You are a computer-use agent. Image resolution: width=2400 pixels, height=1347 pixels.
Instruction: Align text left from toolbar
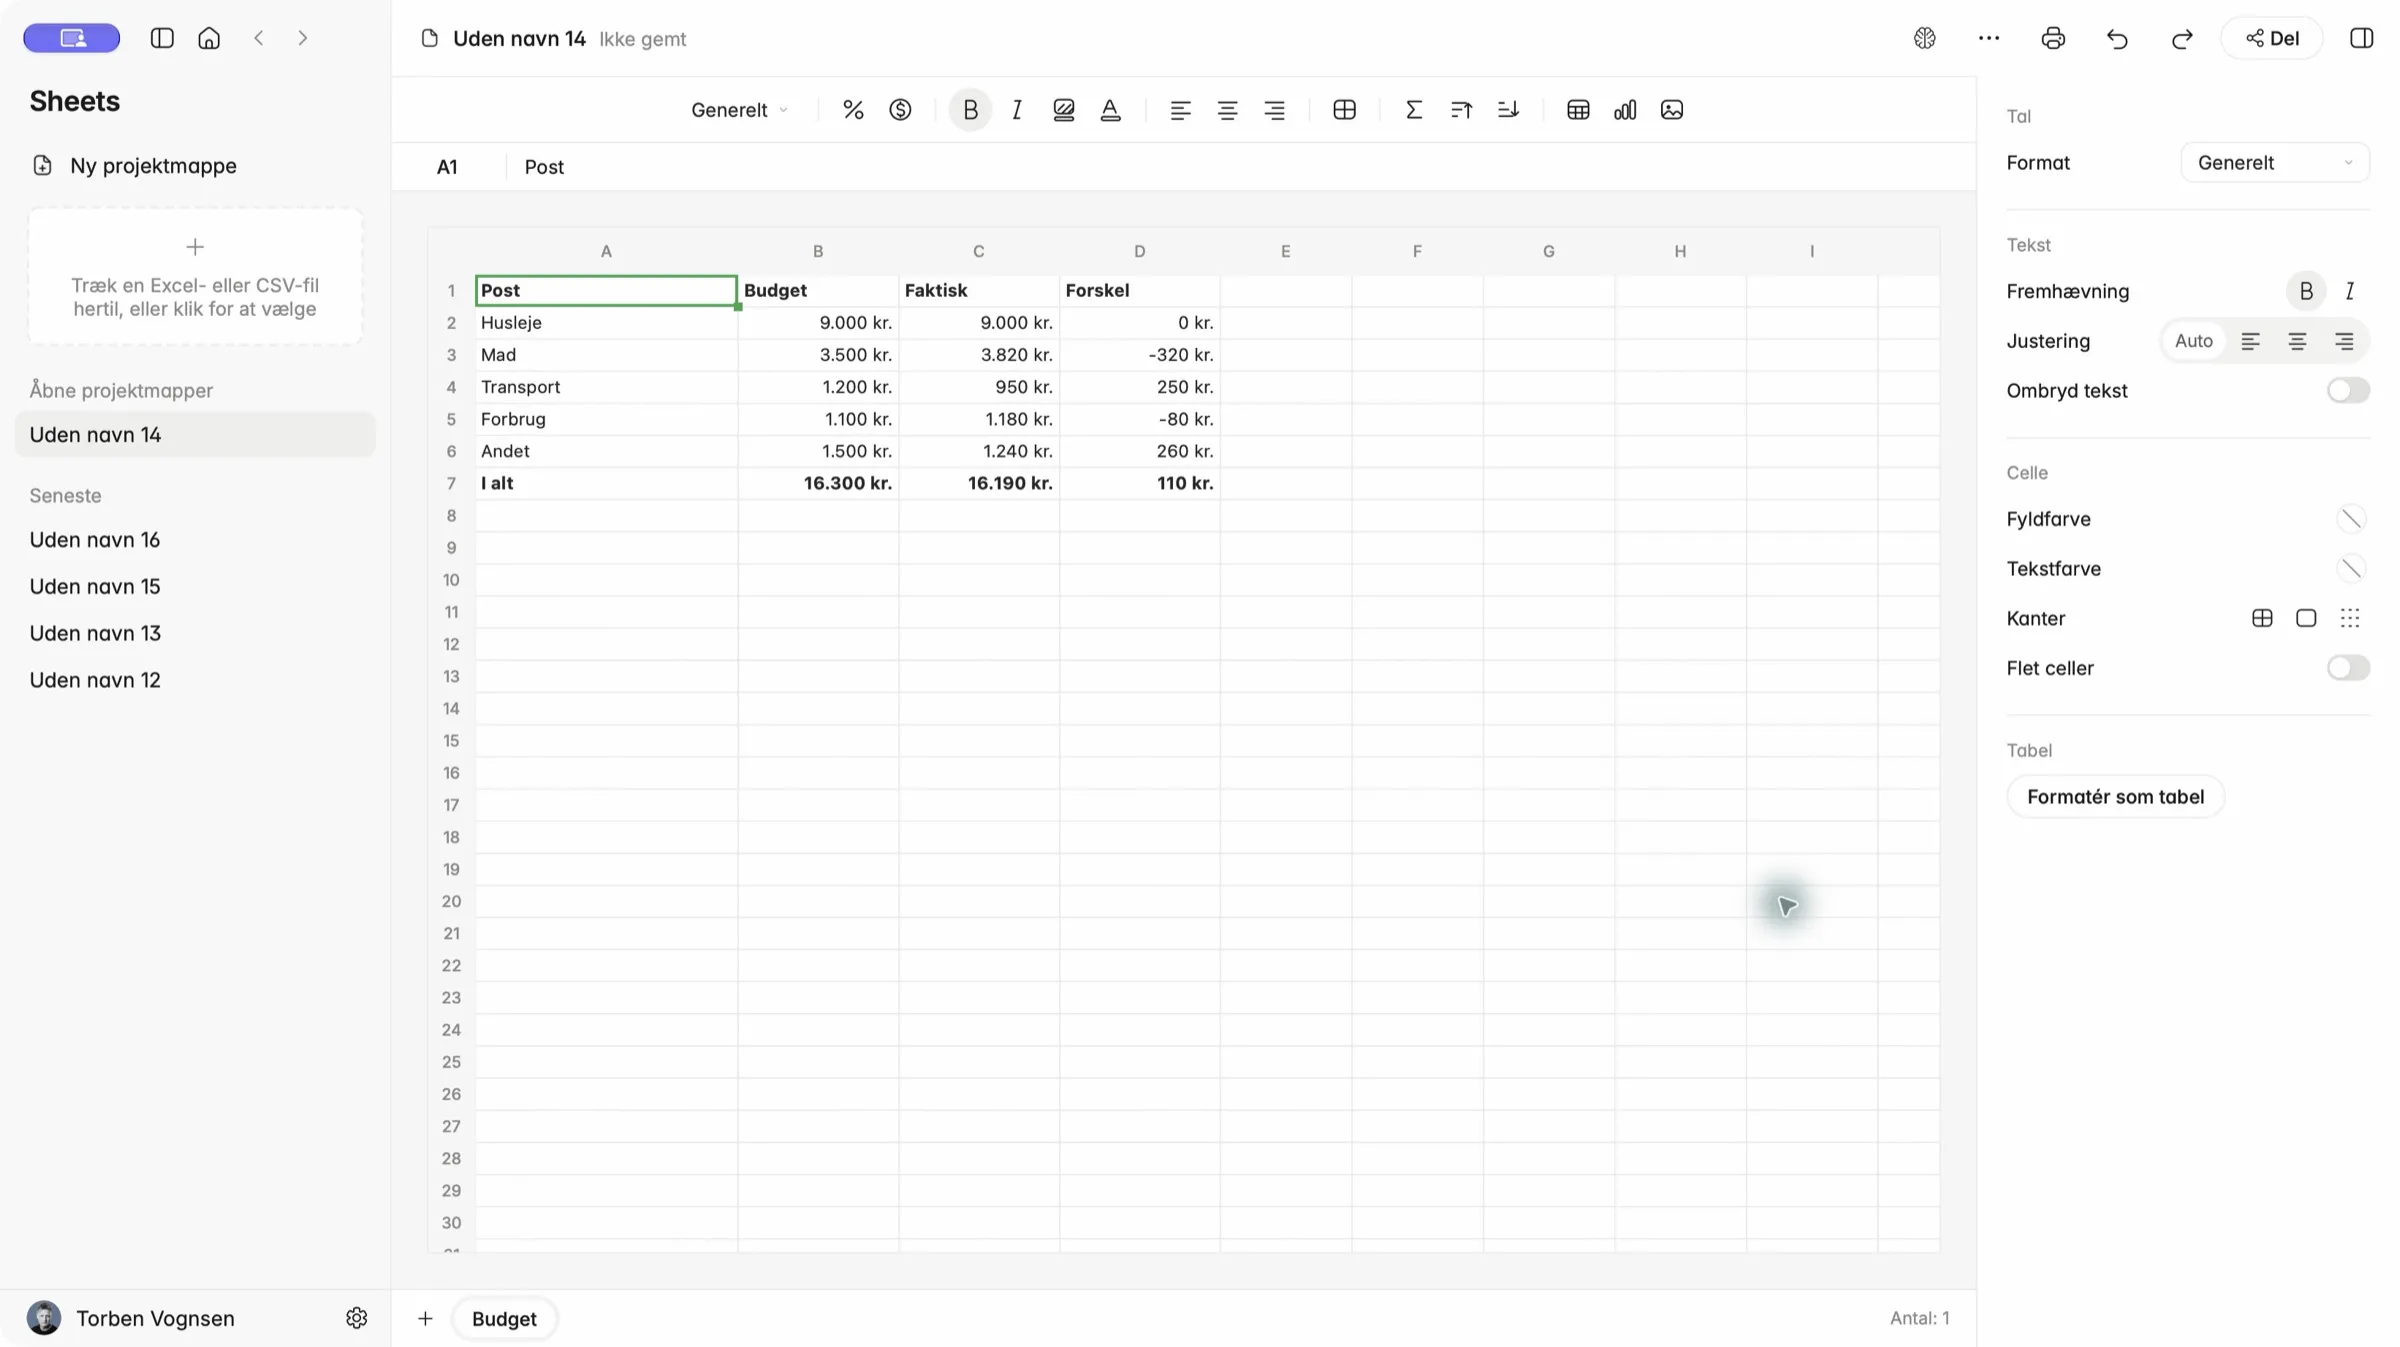1180,110
